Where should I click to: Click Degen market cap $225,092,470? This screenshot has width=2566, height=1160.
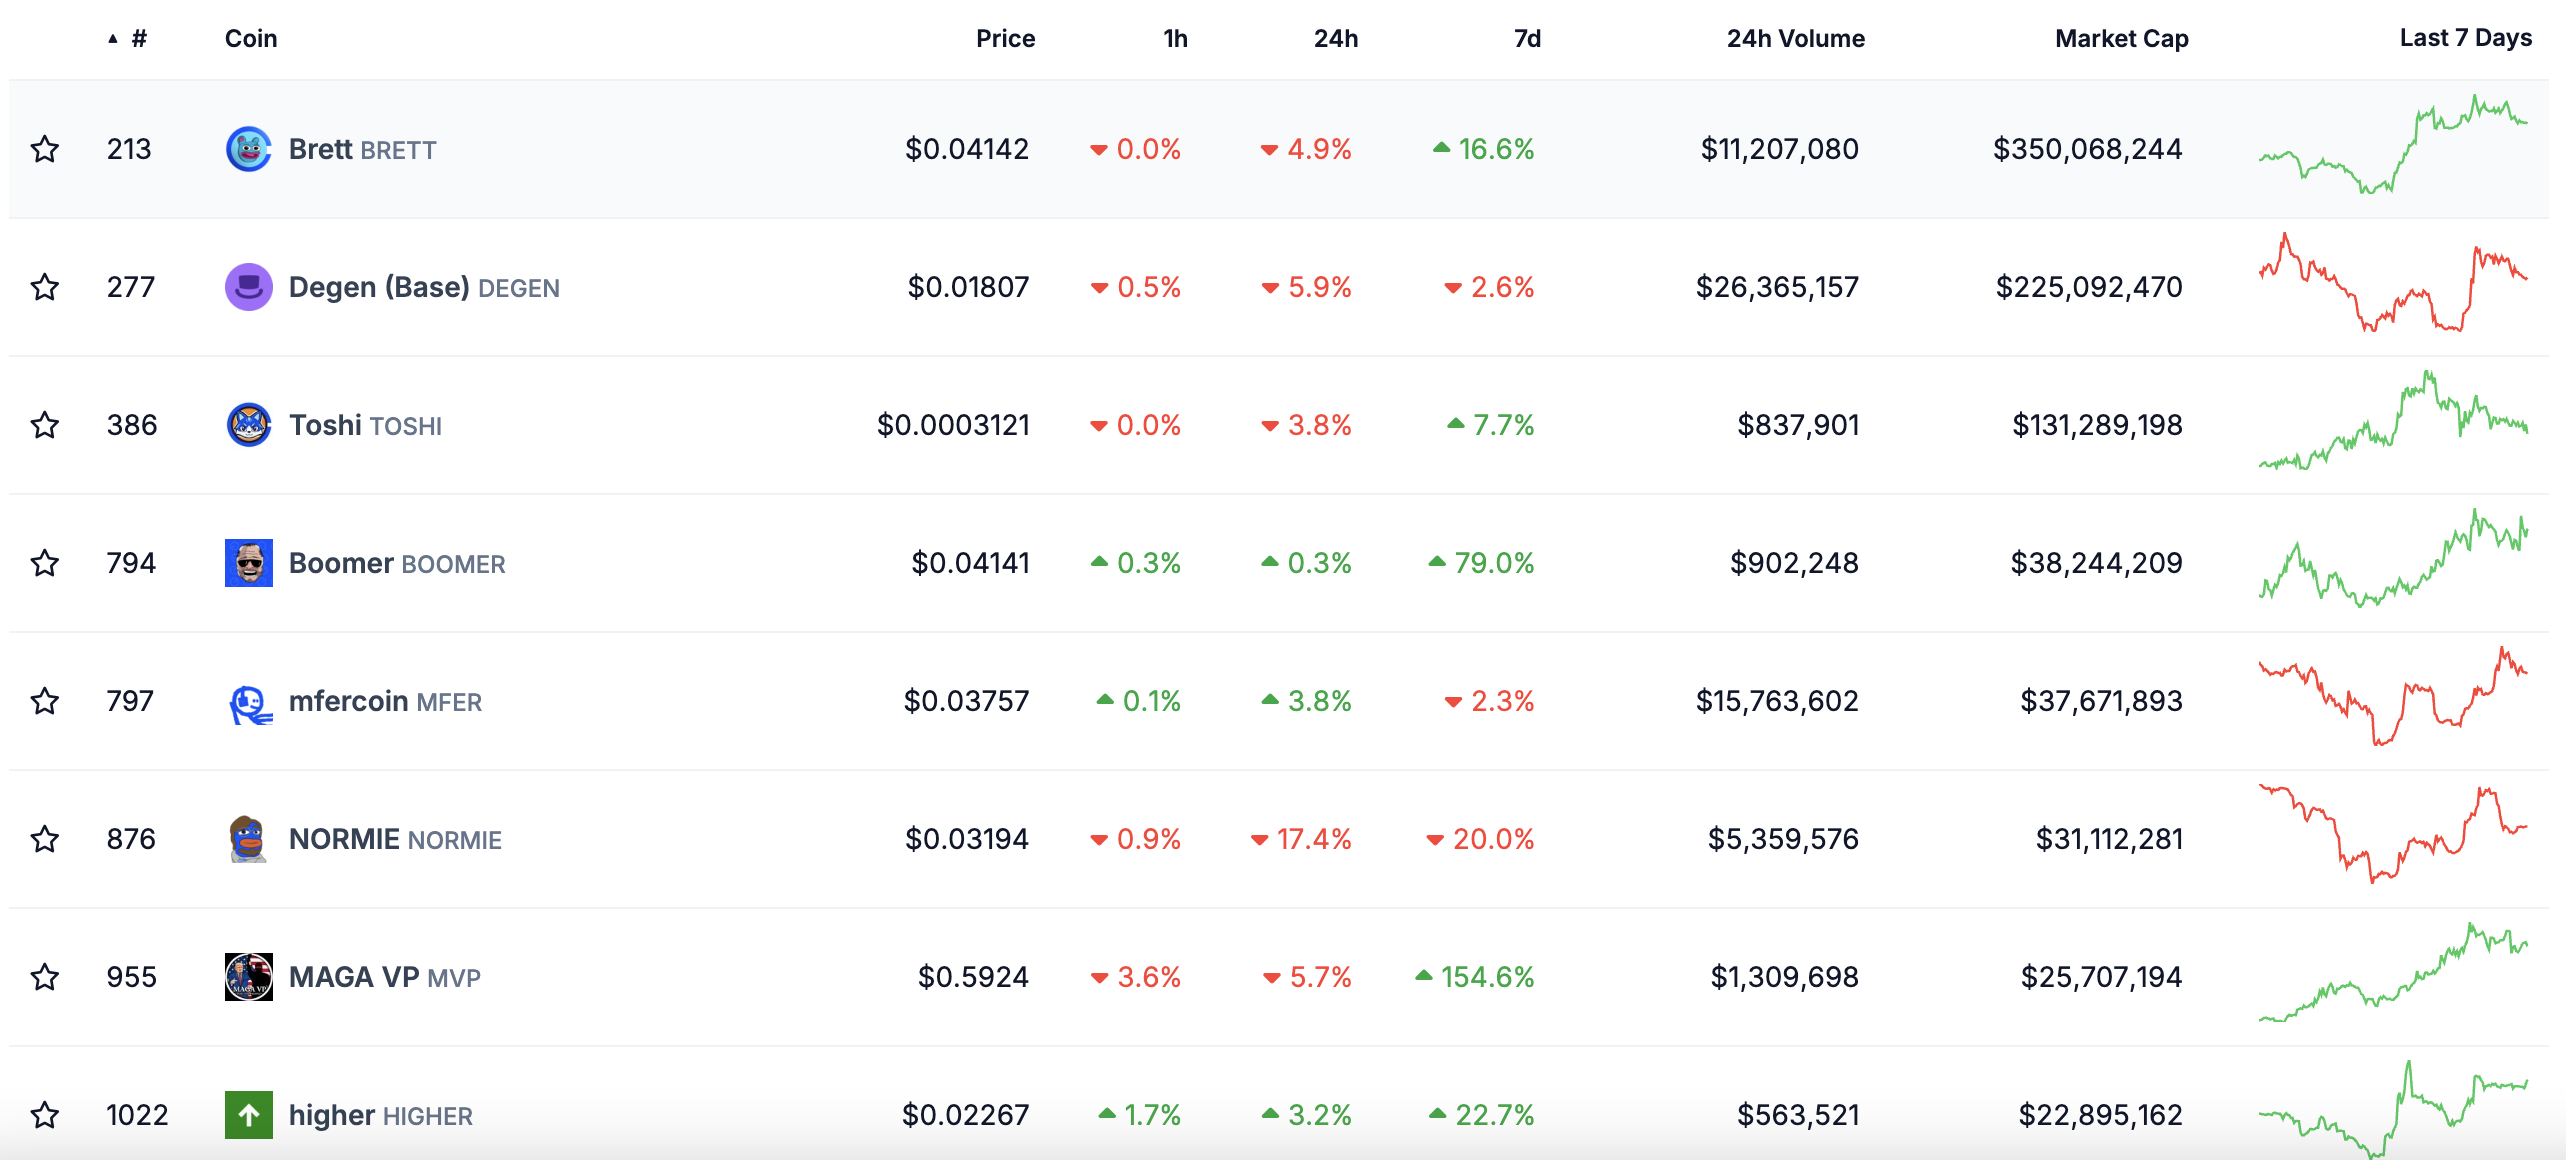[x=2089, y=287]
